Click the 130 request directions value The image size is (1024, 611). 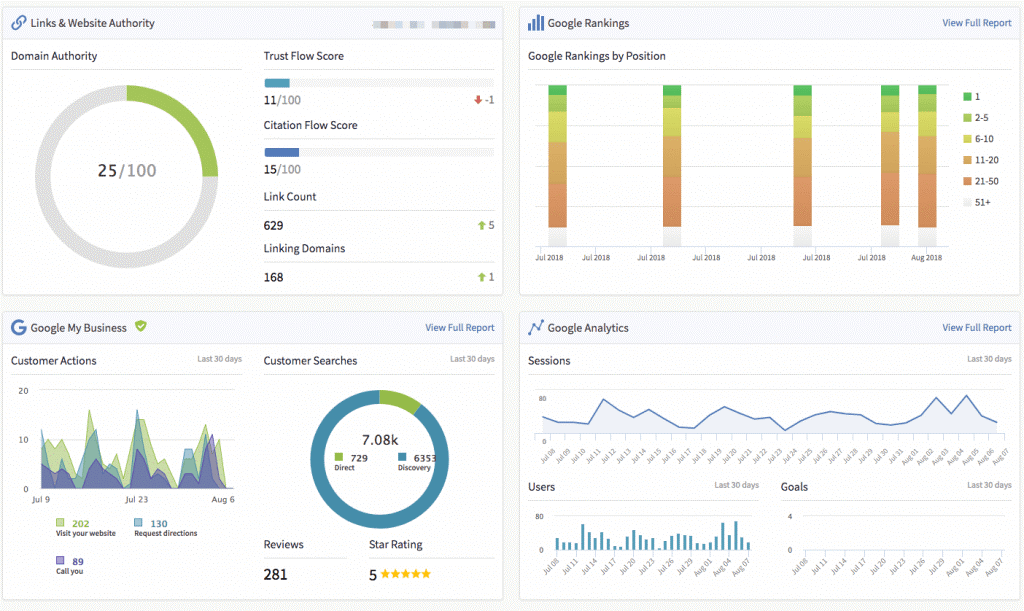click(x=159, y=524)
